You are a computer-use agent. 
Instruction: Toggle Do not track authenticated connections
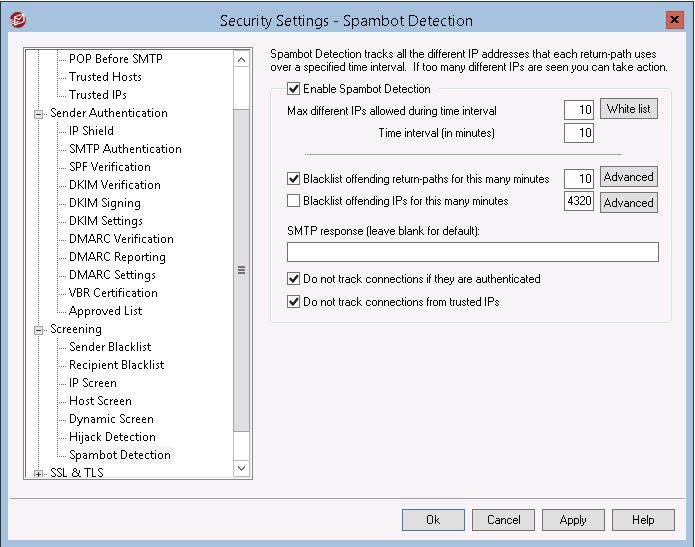(293, 279)
